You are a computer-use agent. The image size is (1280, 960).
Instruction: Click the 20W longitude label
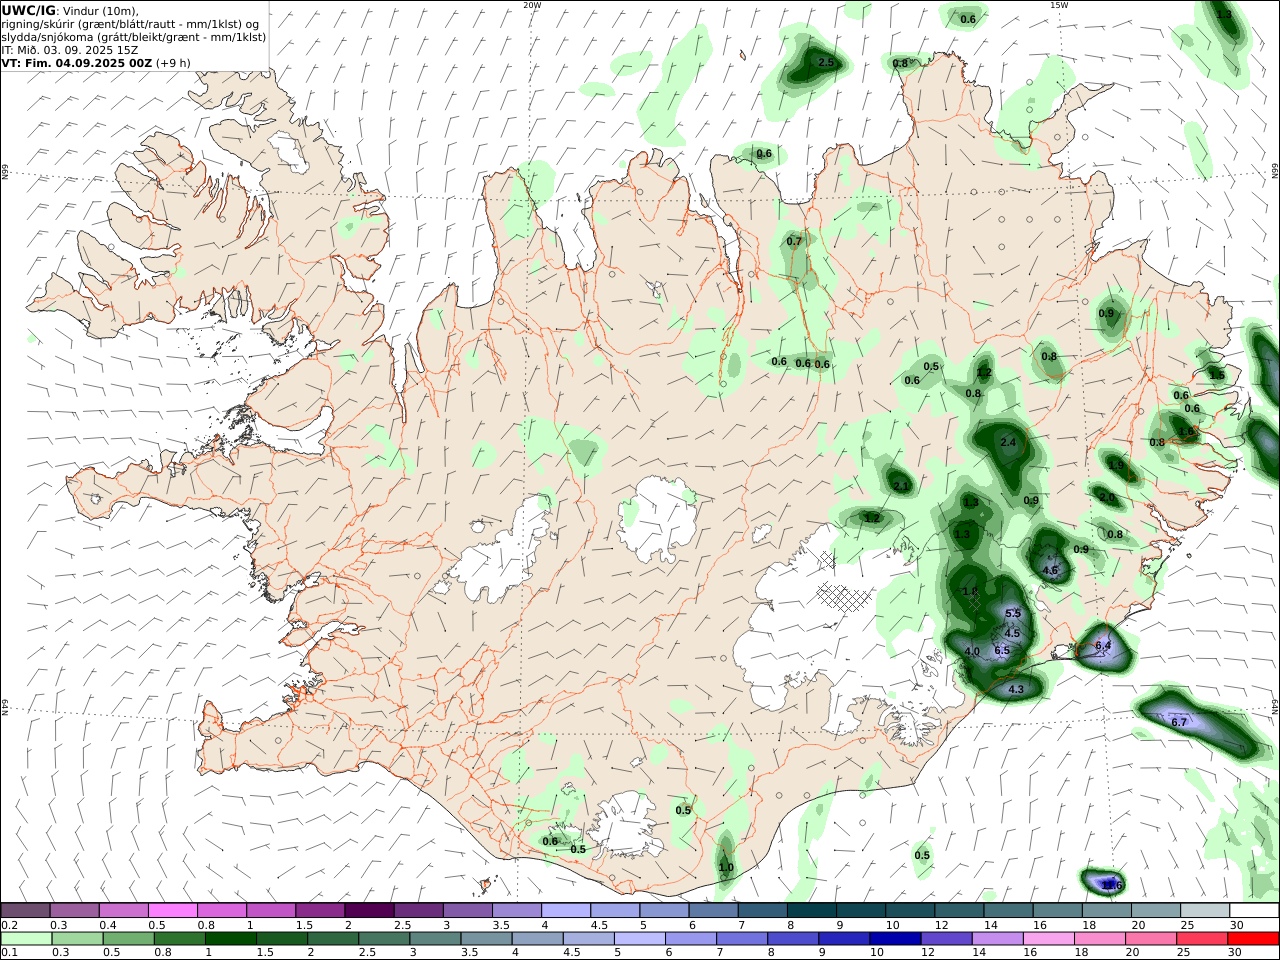[532, 5]
